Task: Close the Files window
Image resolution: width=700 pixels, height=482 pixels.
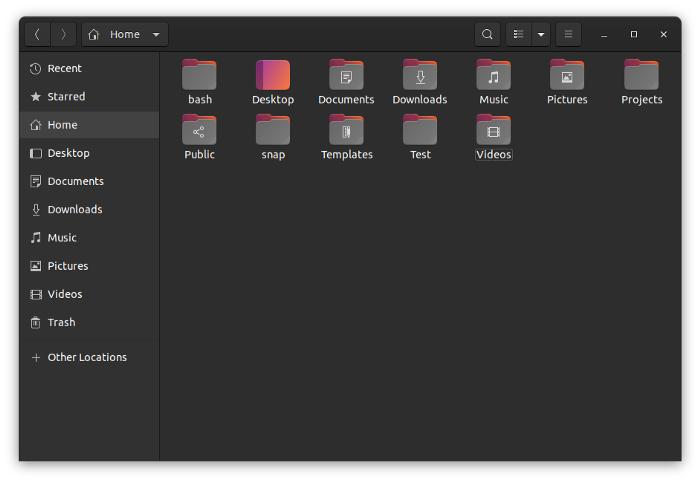Action: pos(664,34)
